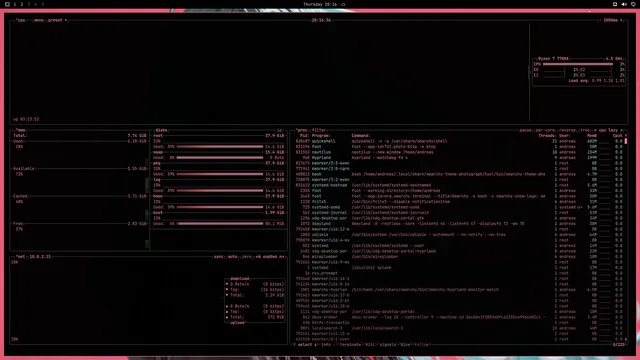The width and height of the screenshot is (640, 360).
Task: Click the mem box title
Action: tap(21, 130)
